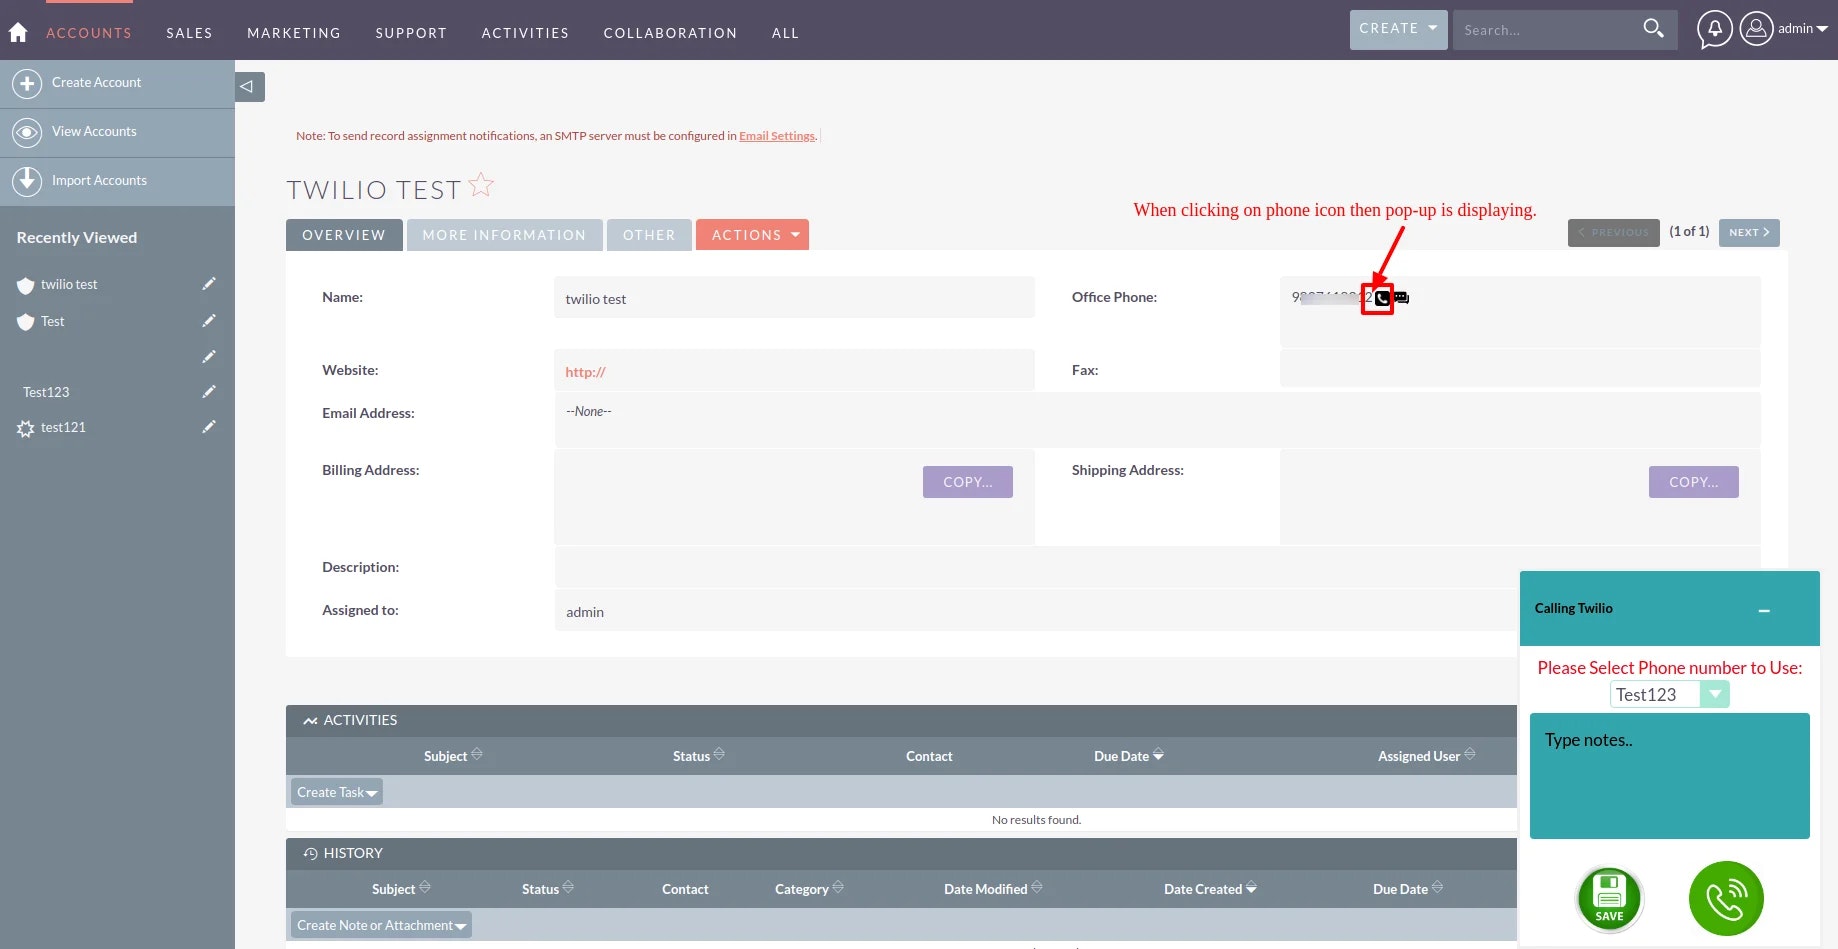Sort activities by the Assigned User sort icon
The width and height of the screenshot is (1838, 949).
[1470, 754]
